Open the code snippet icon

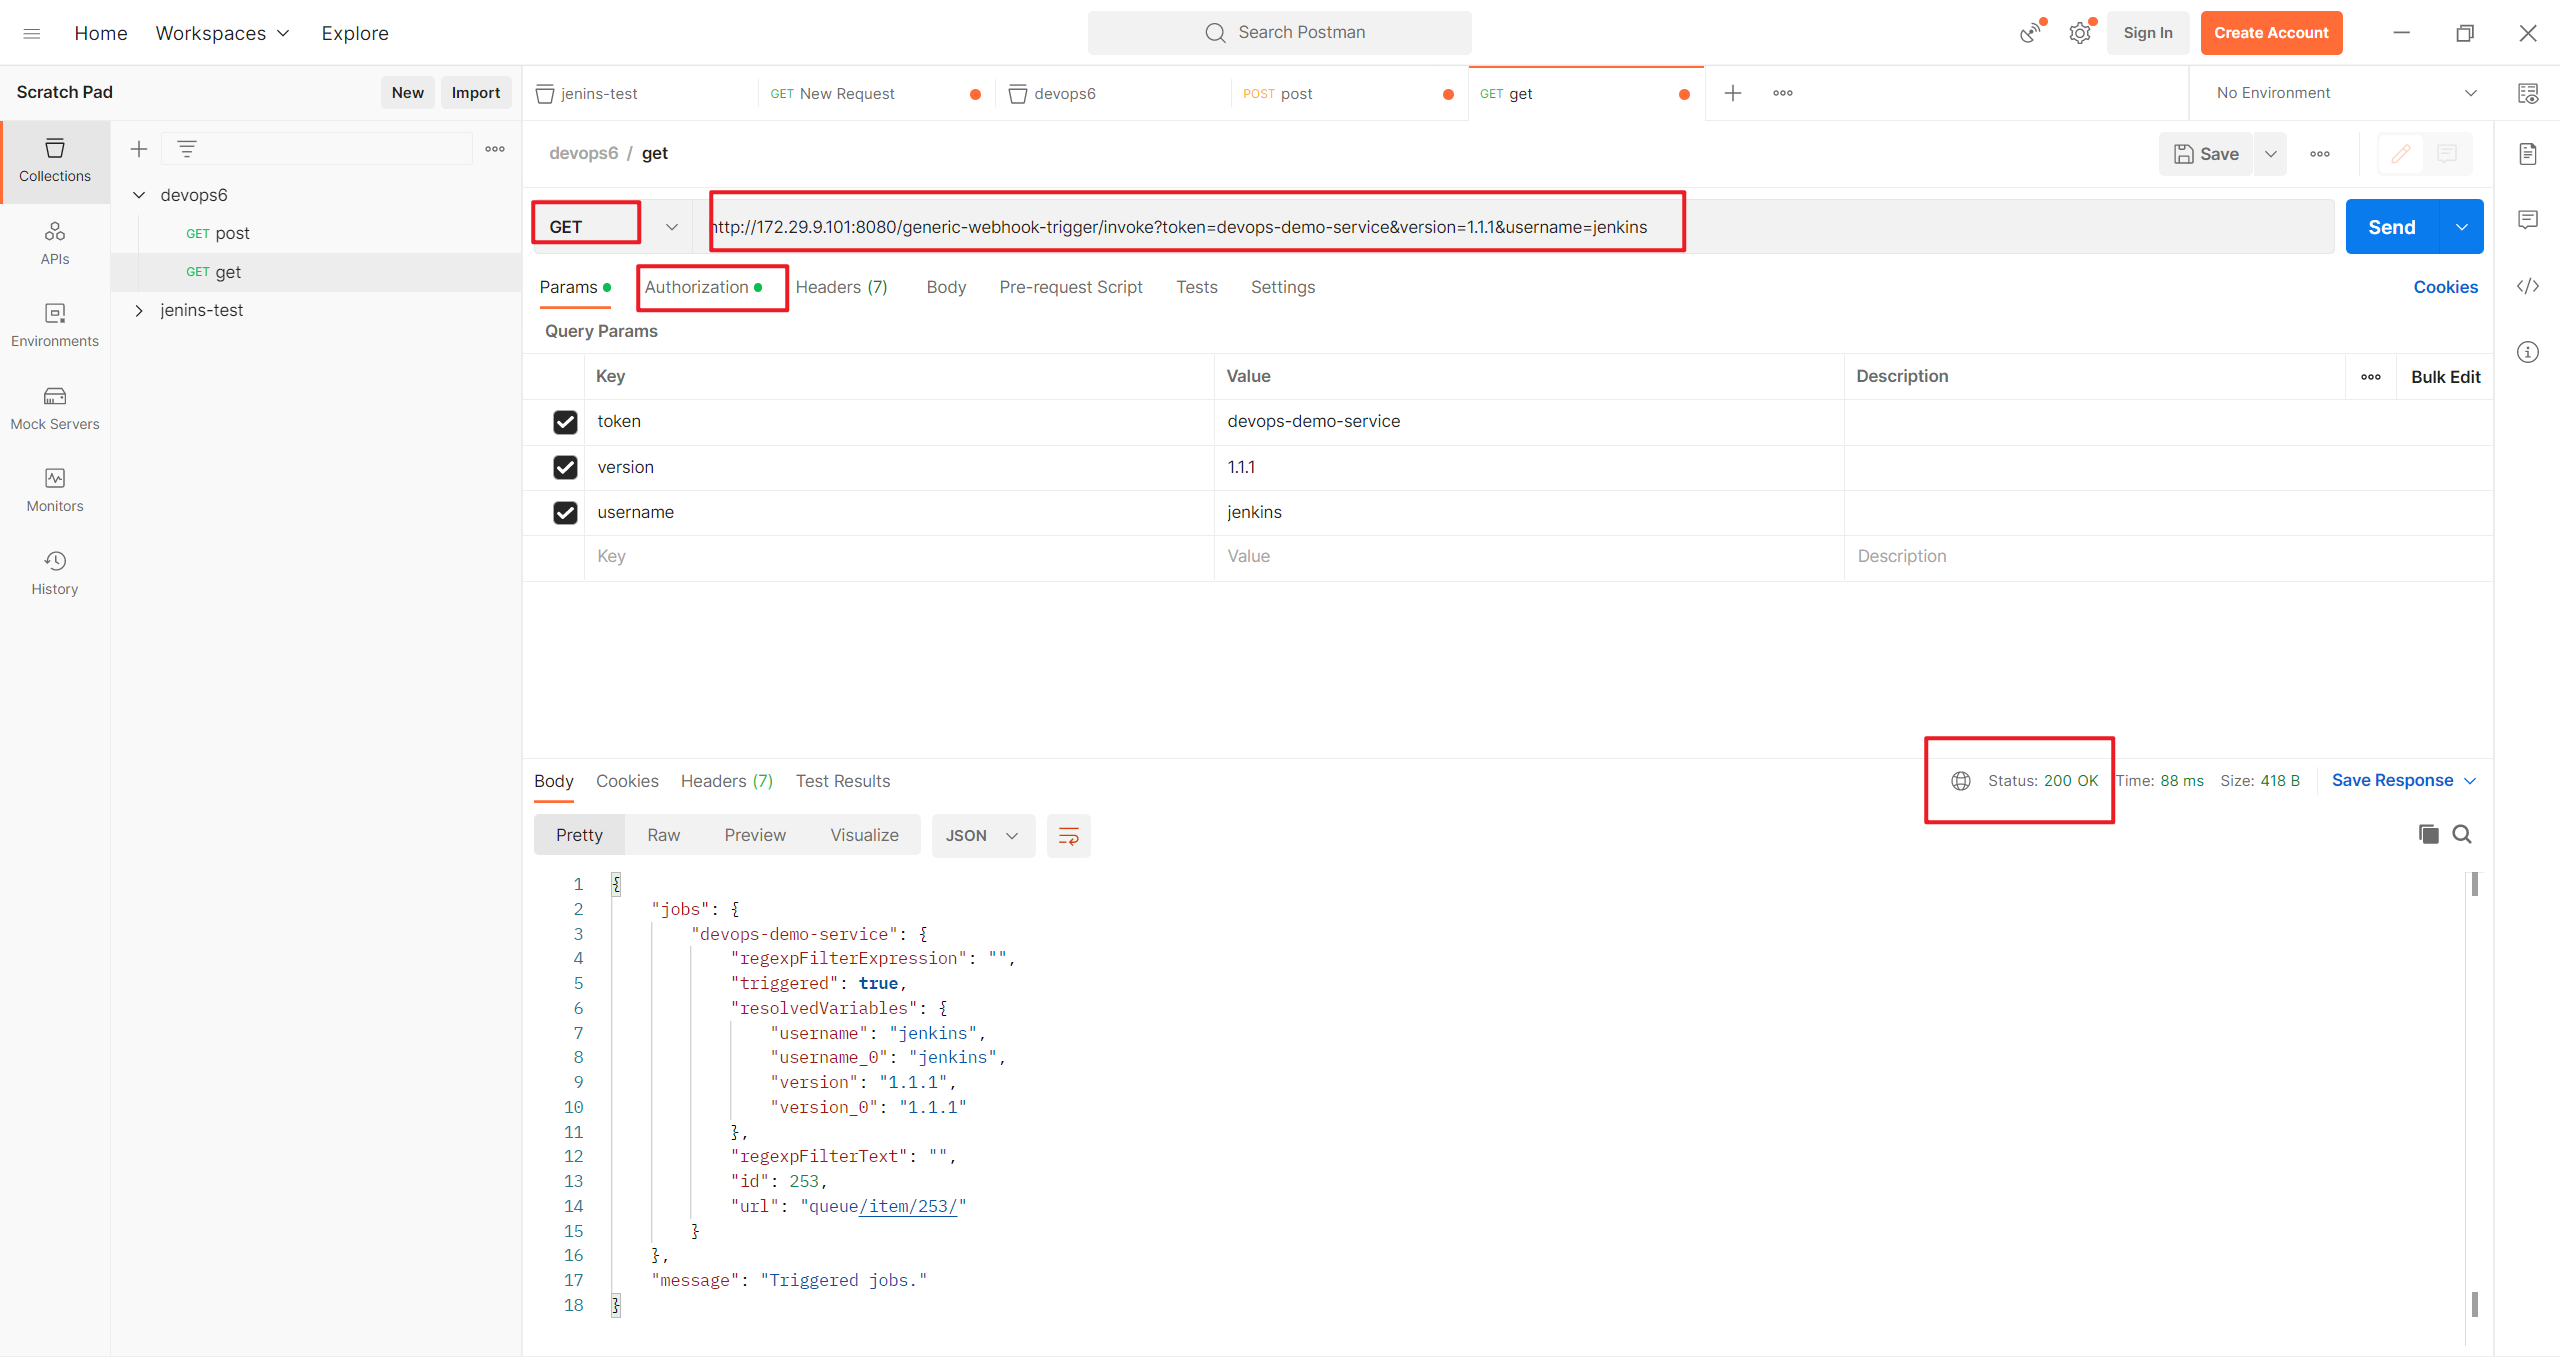coord(2527,286)
